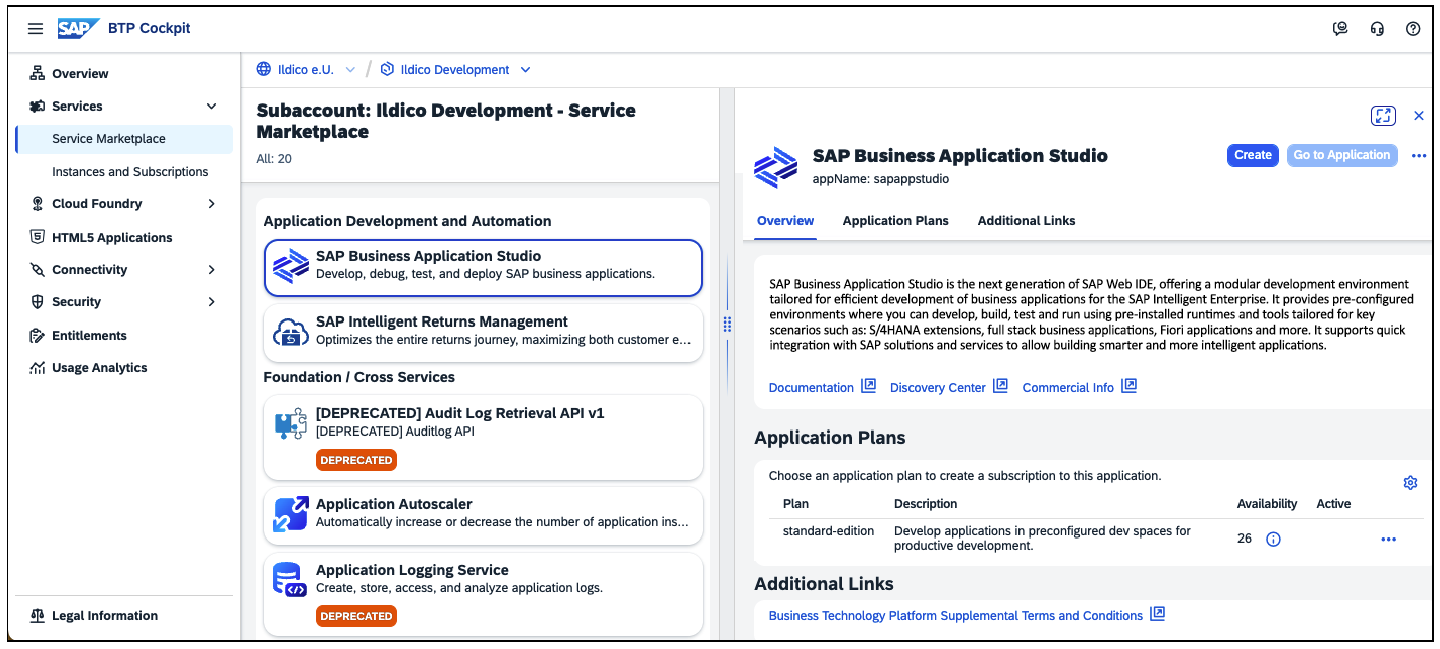
Task: Expand the Security sidebar section
Action: point(211,301)
